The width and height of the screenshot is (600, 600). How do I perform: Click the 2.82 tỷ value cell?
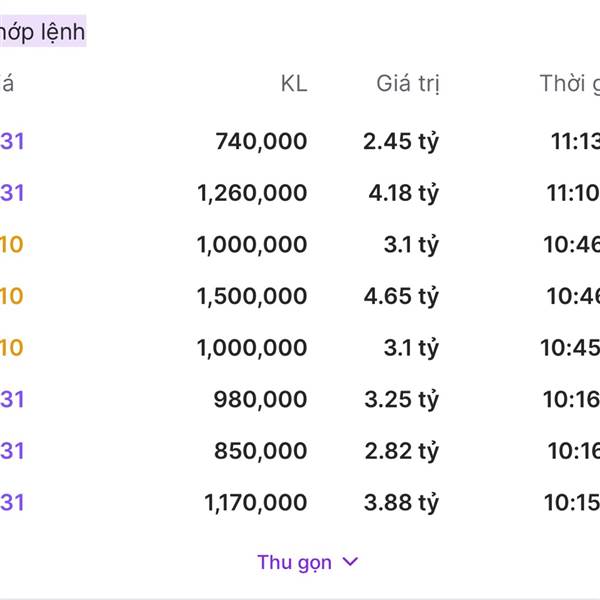(x=401, y=451)
